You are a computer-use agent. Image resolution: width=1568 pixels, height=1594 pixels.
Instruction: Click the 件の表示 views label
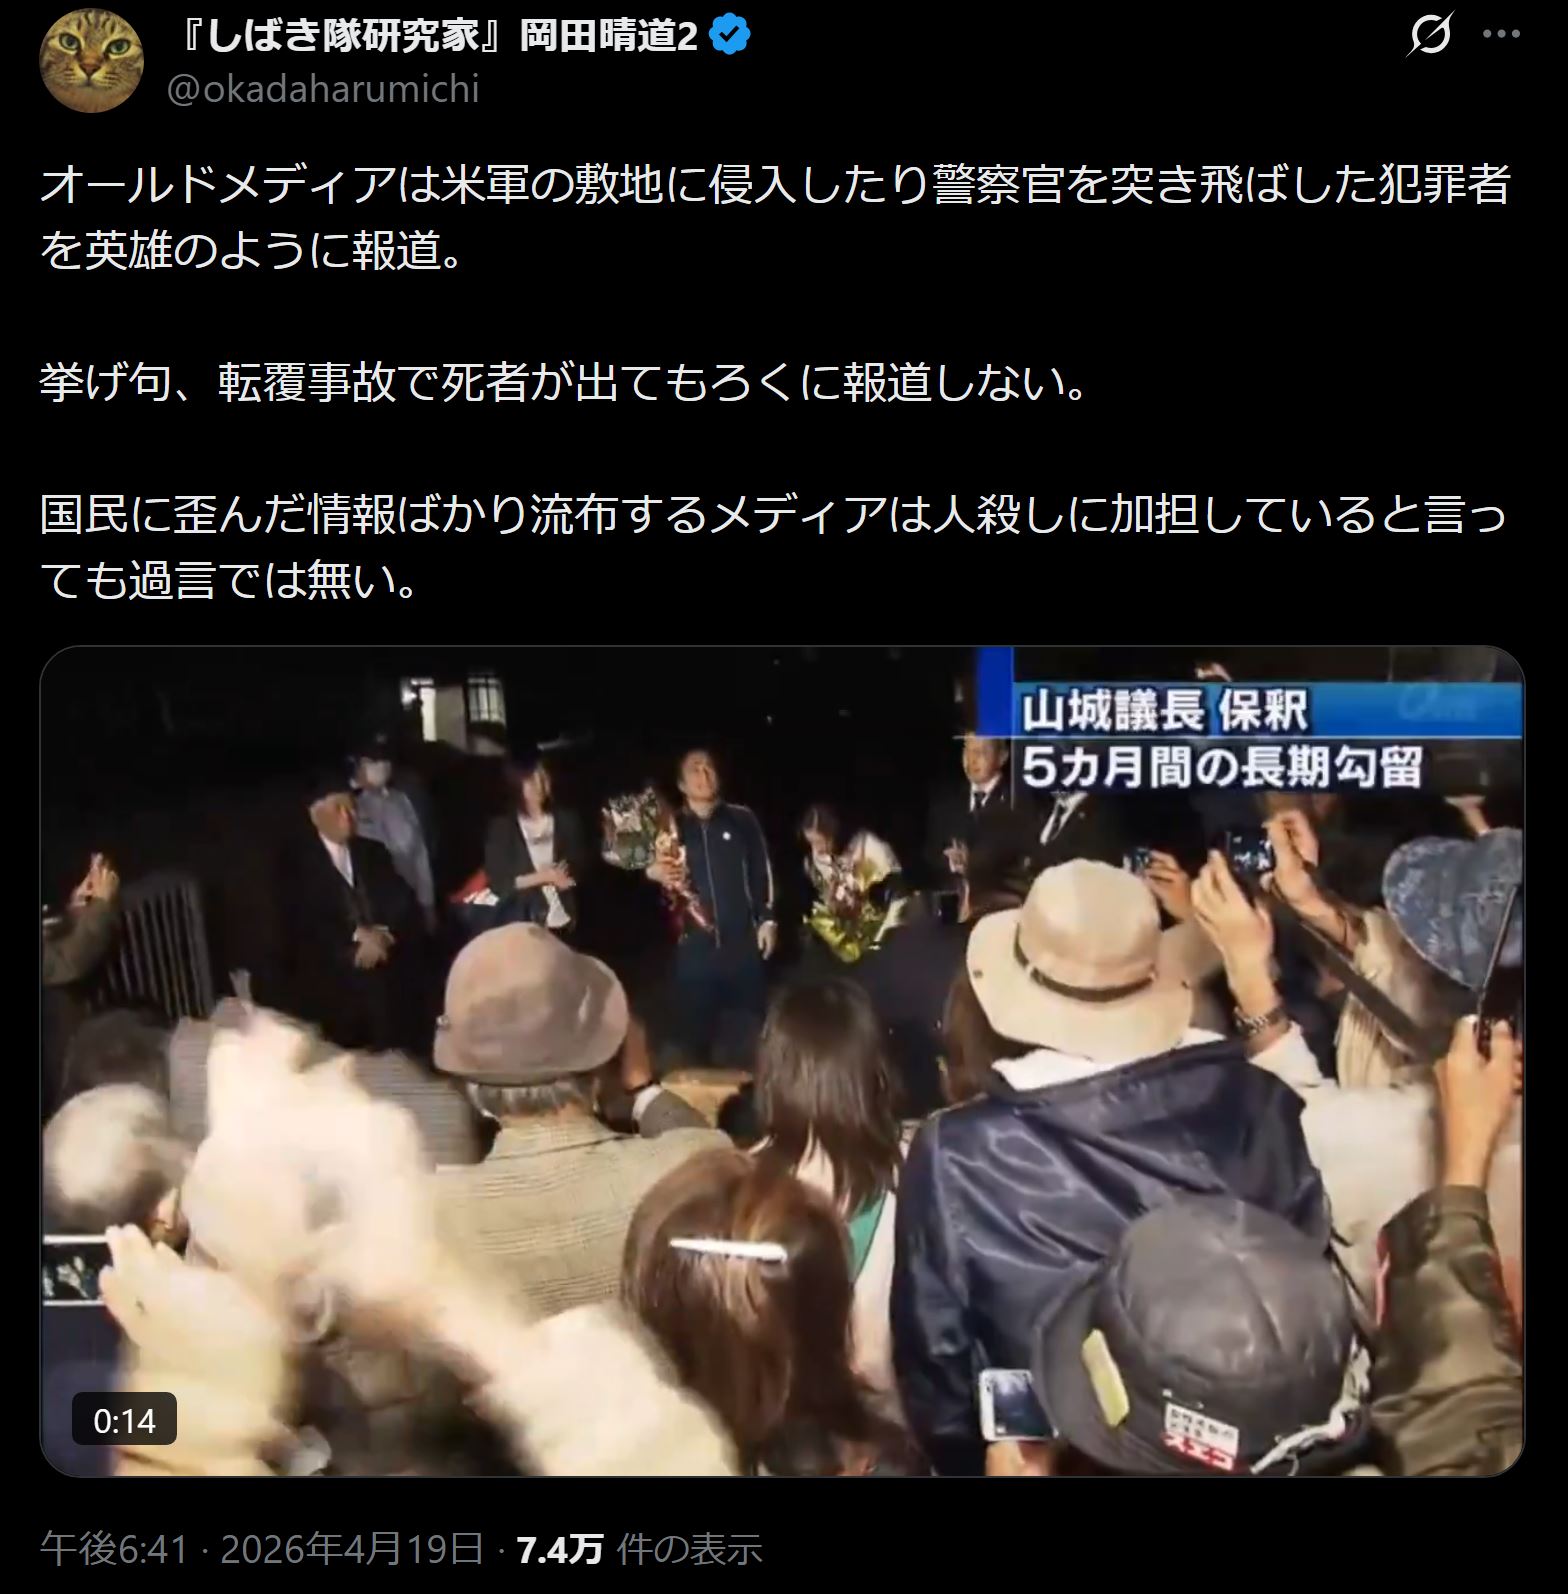click(x=690, y=1549)
